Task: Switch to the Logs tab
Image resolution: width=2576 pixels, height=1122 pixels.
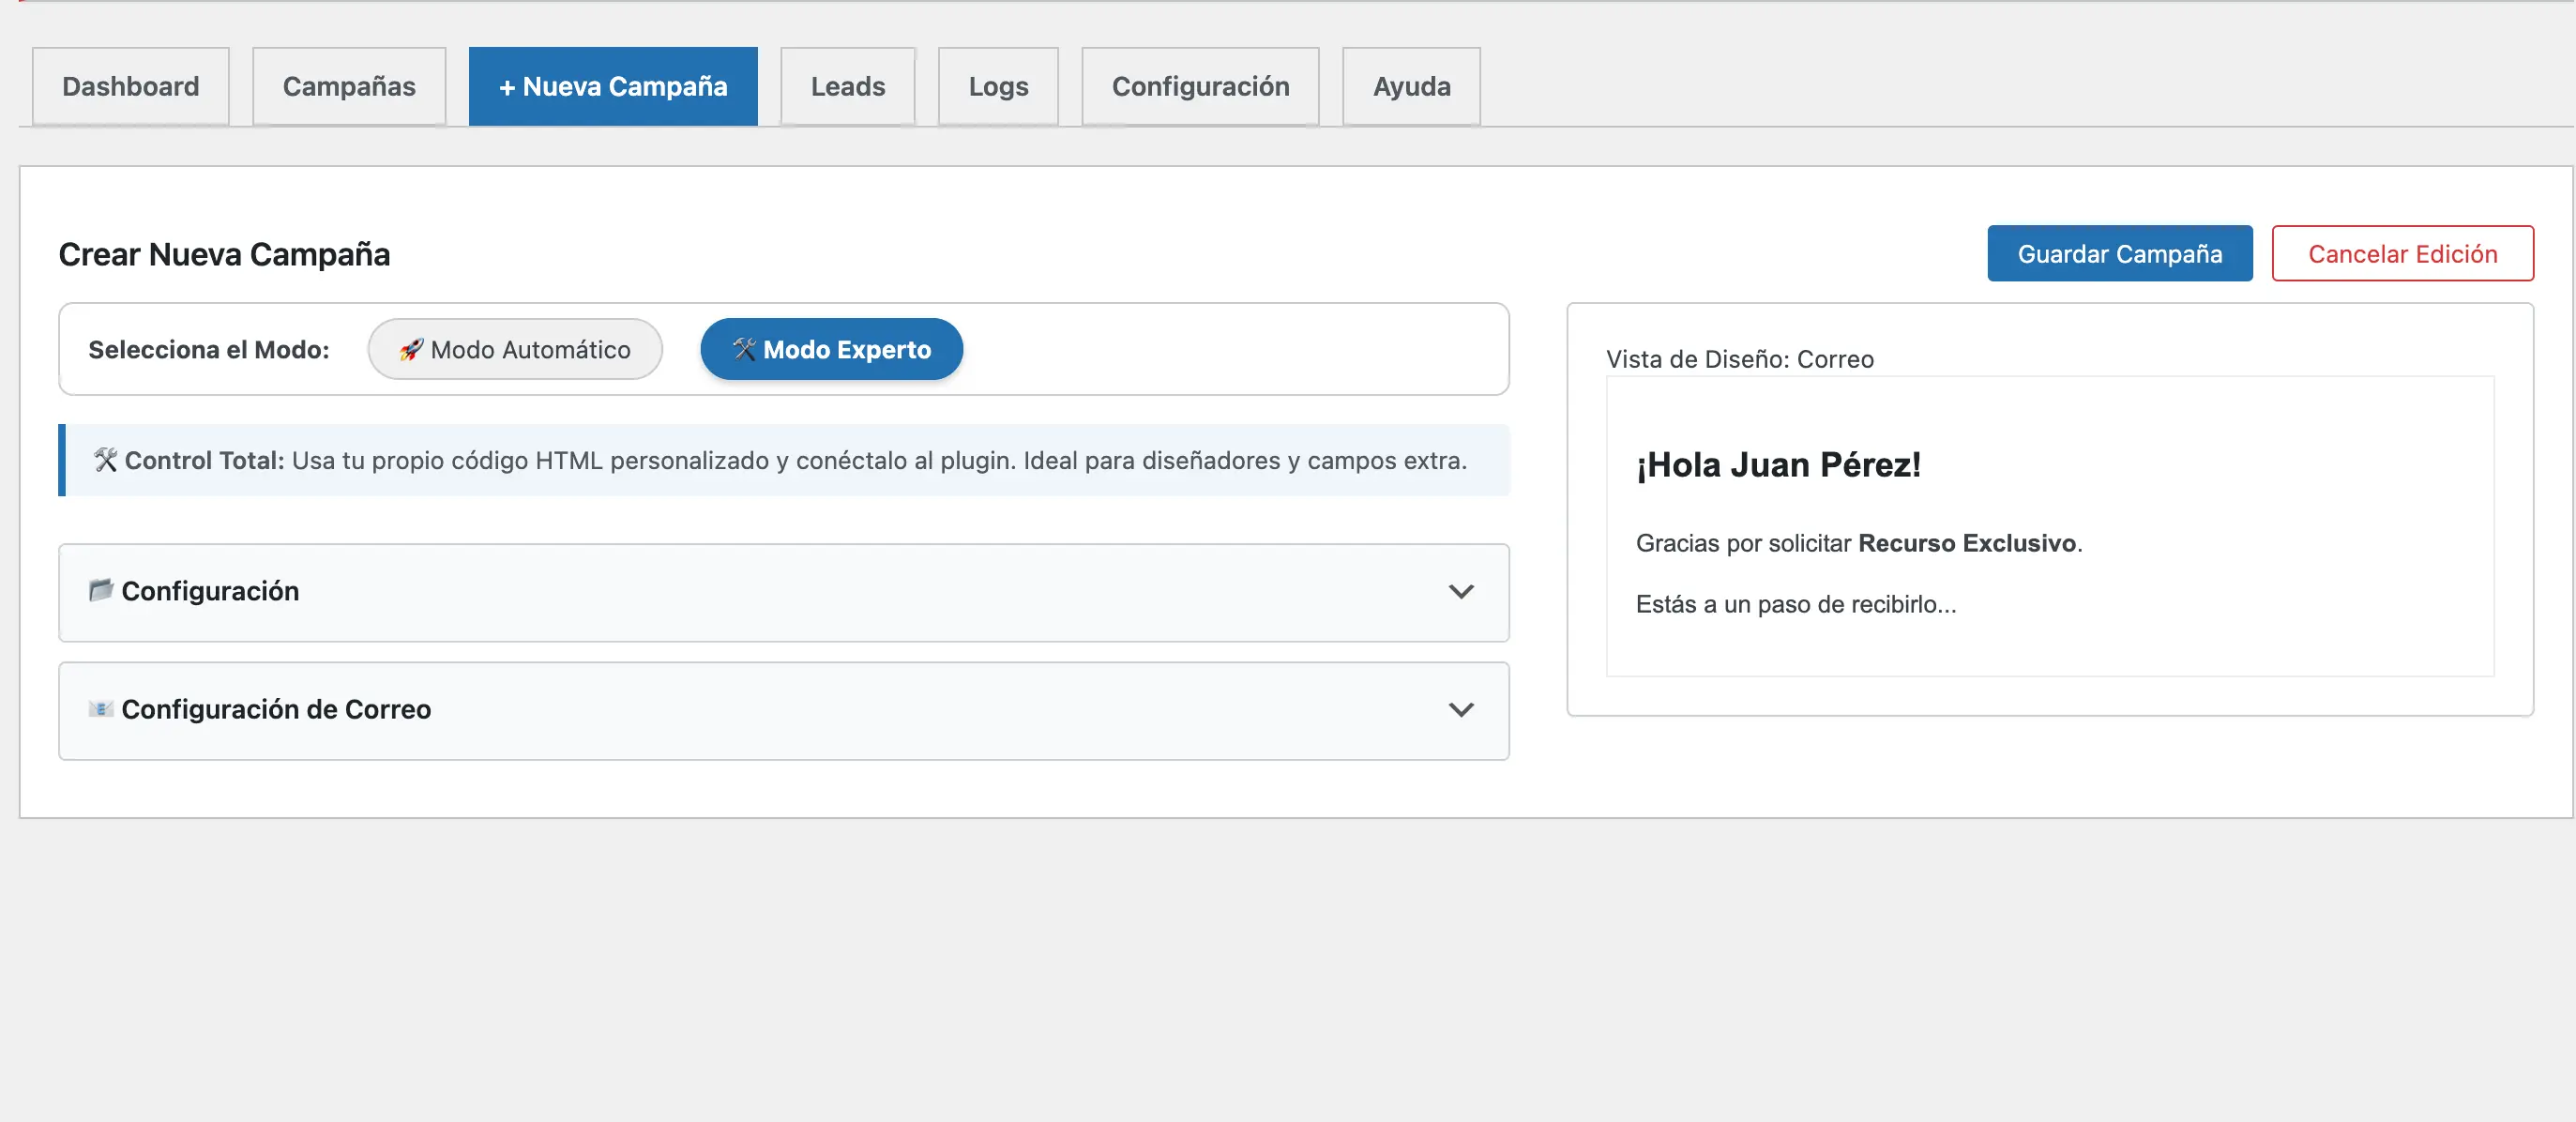Action: tap(997, 86)
